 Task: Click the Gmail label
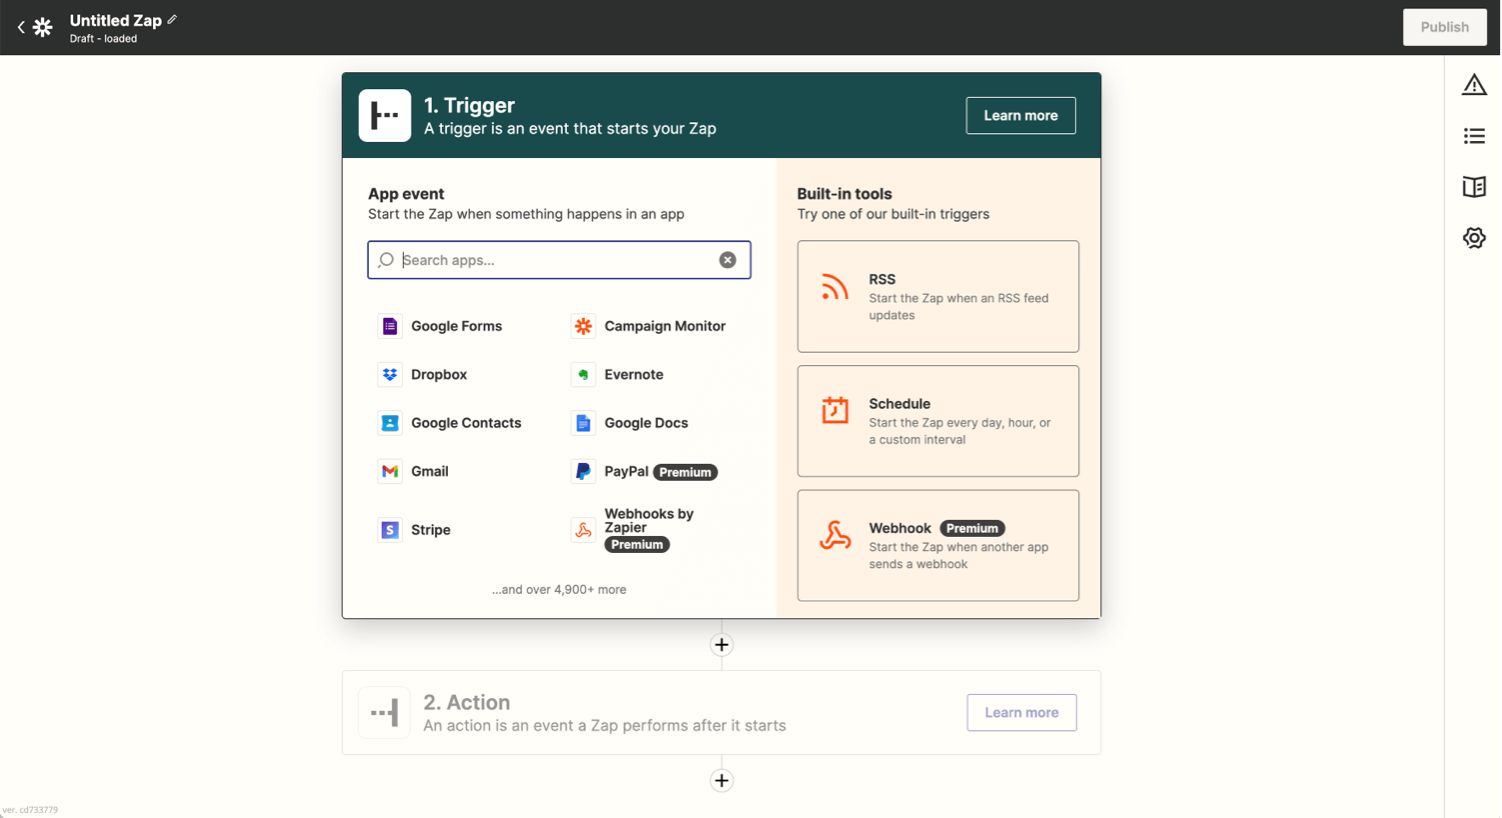pos(430,471)
